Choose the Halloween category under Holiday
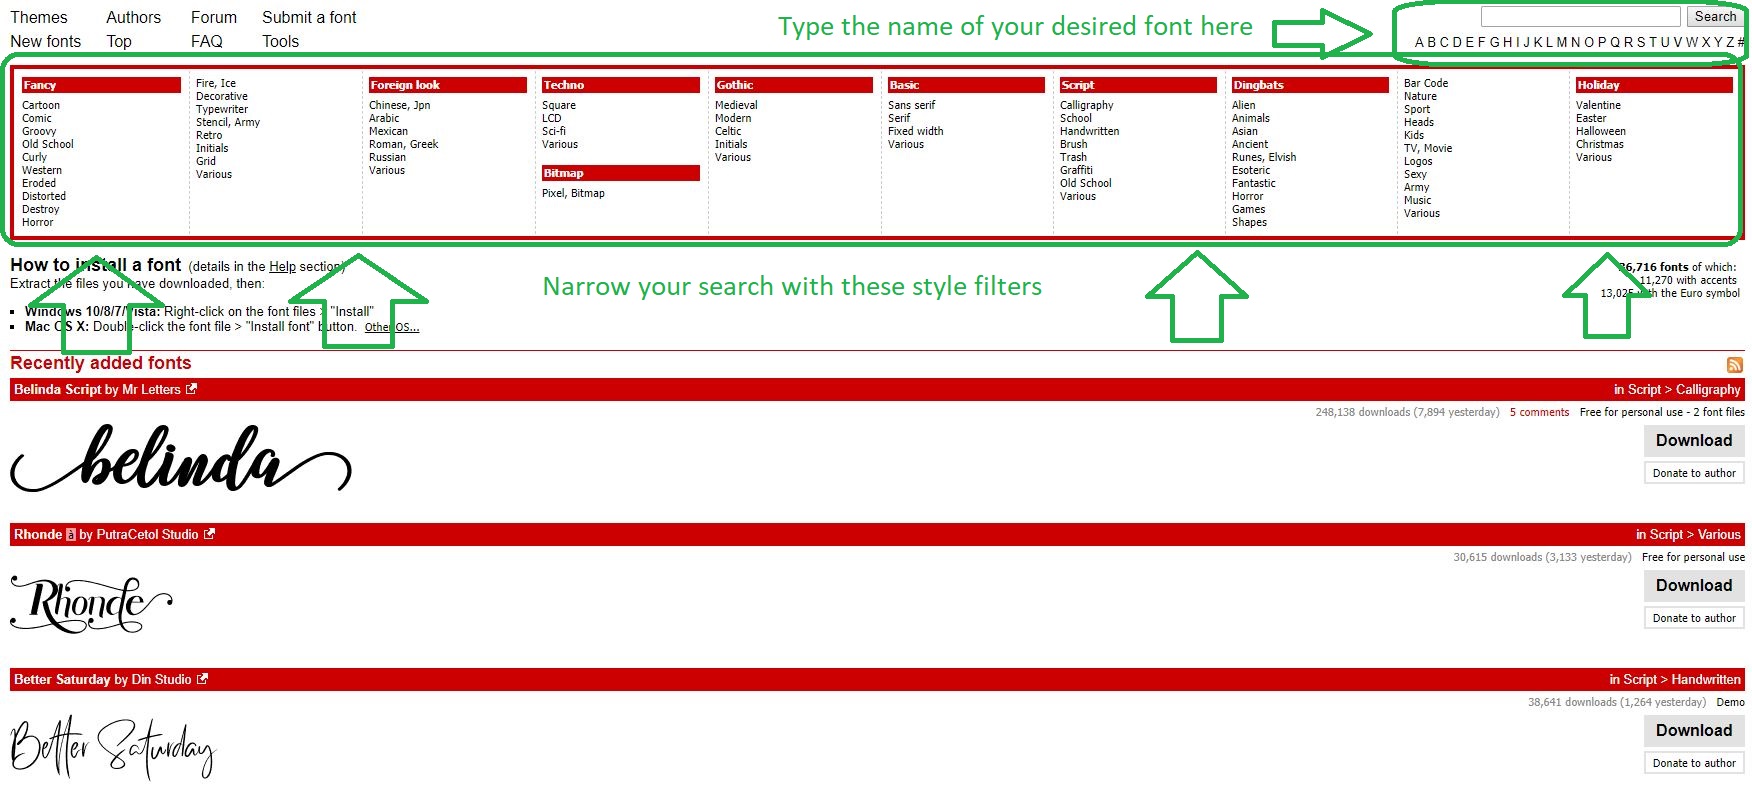This screenshot has height=785, width=1752. (1600, 131)
